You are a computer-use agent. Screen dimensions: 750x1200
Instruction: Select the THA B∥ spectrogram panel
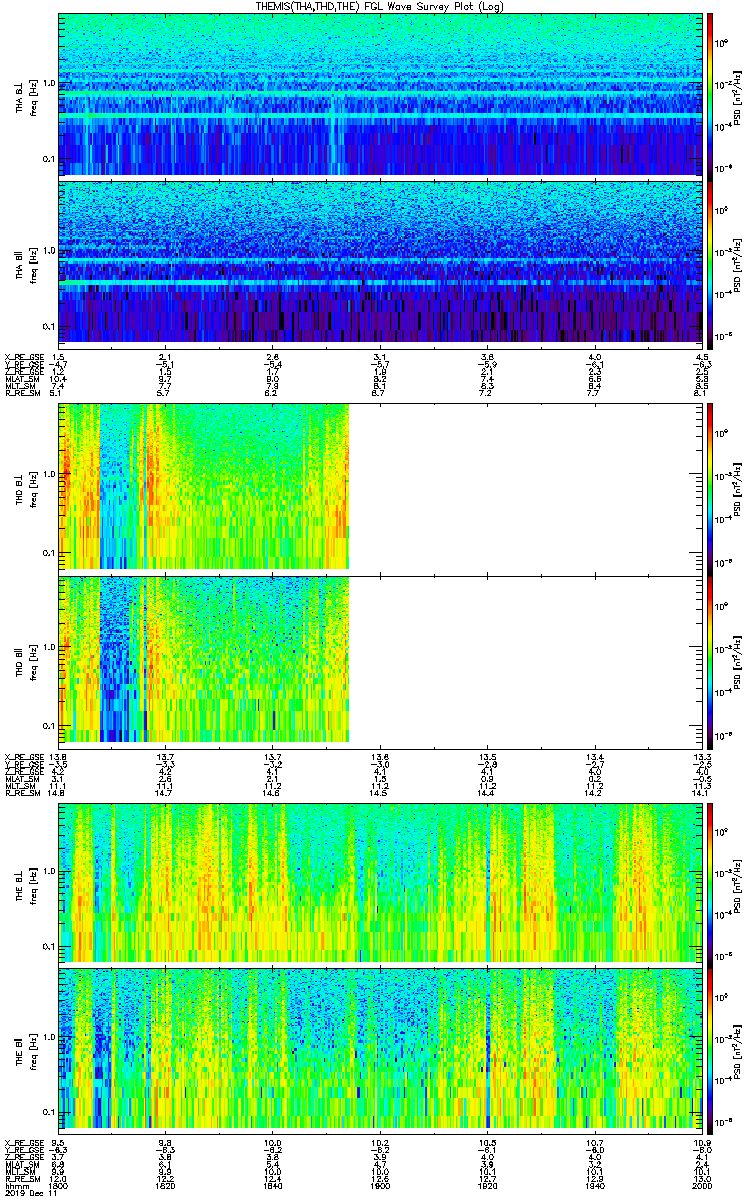pyautogui.click(x=380, y=264)
